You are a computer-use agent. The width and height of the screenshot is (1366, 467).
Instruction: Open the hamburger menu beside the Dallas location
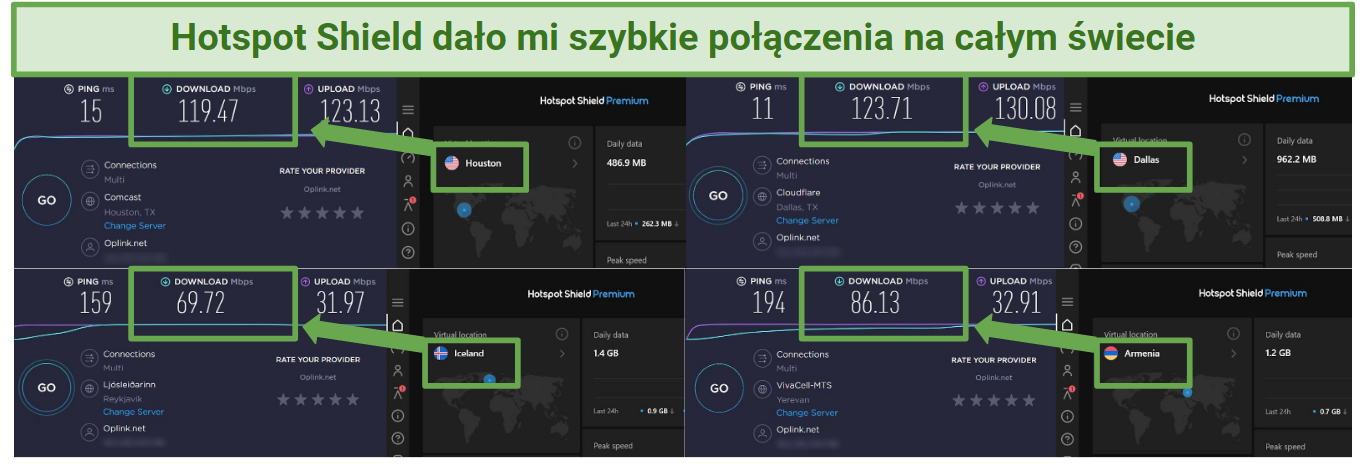coord(1076,107)
